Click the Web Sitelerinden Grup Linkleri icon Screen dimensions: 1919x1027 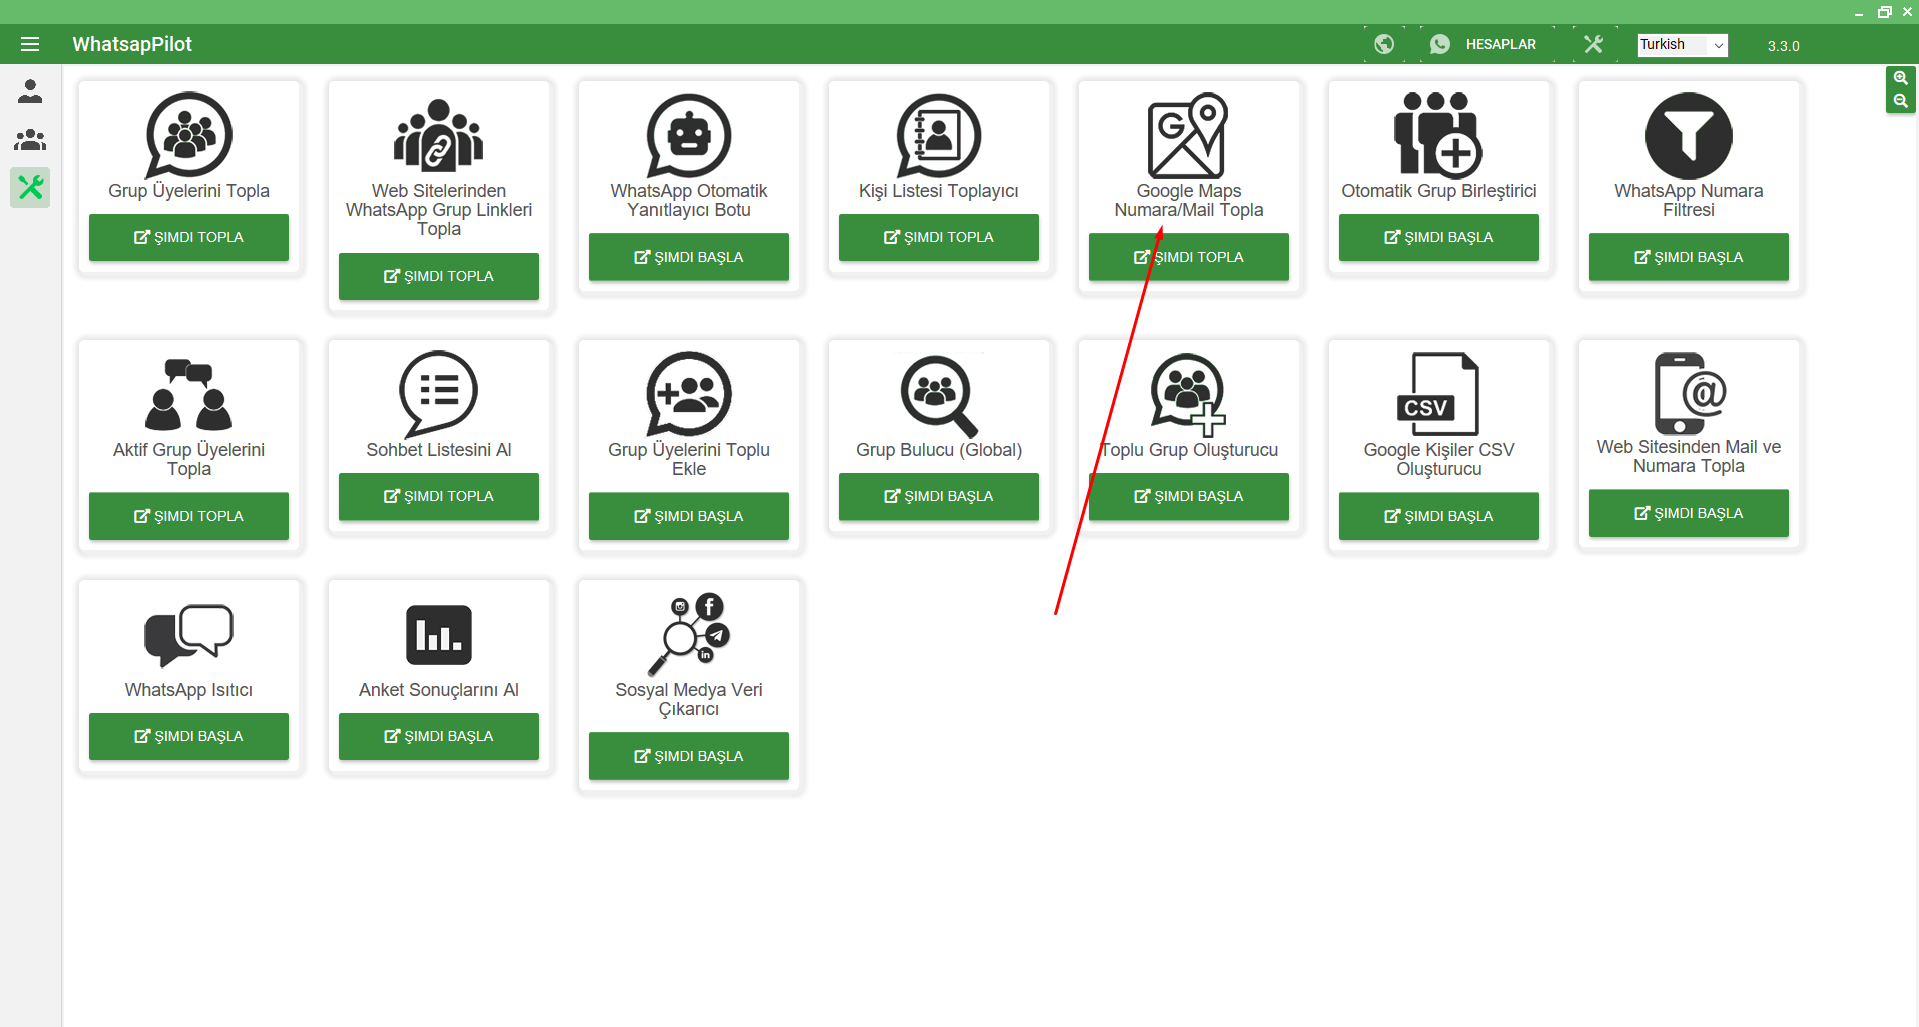(439, 135)
